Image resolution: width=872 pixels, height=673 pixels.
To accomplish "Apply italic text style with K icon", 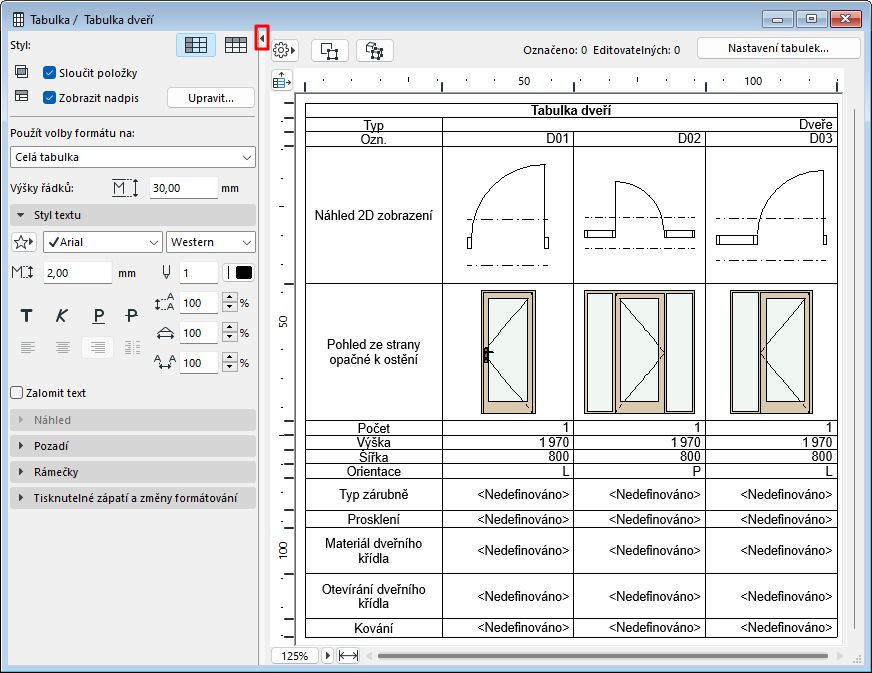I will click(x=62, y=316).
